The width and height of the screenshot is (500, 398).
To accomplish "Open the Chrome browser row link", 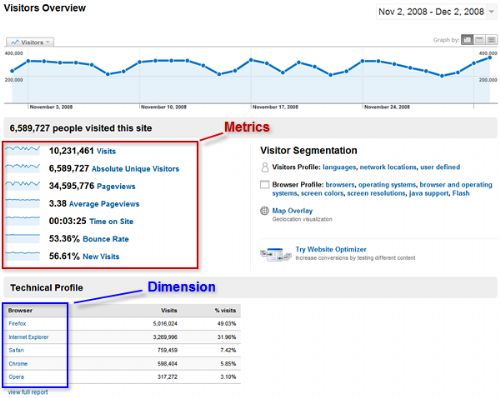I will pyautogui.click(x=18, y=364).
